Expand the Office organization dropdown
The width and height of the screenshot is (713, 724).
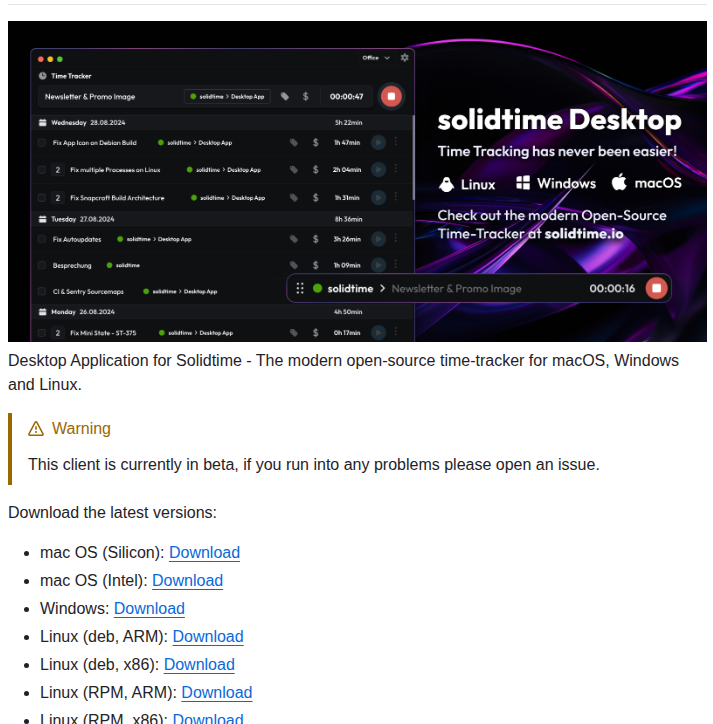376,58
